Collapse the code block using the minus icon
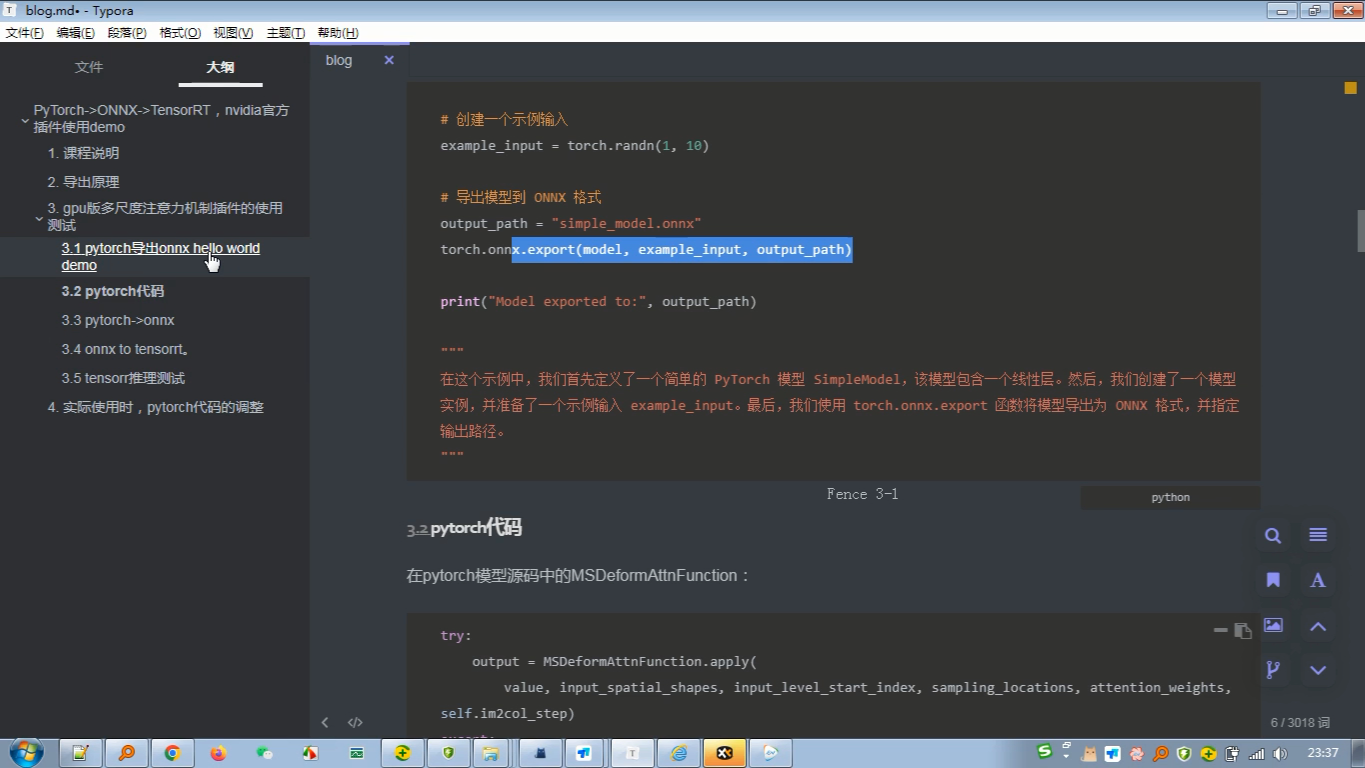Screen dimensions: 1365x768 coord(1220,630)
